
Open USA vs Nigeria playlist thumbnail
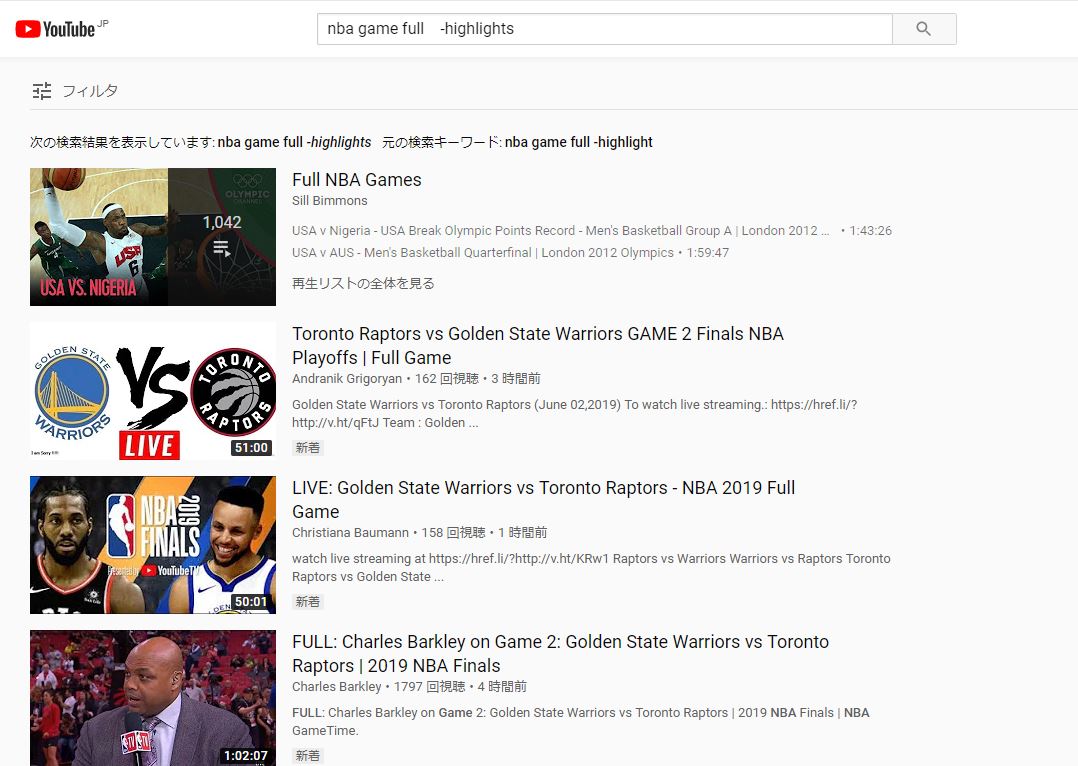(x=153, y=237)
